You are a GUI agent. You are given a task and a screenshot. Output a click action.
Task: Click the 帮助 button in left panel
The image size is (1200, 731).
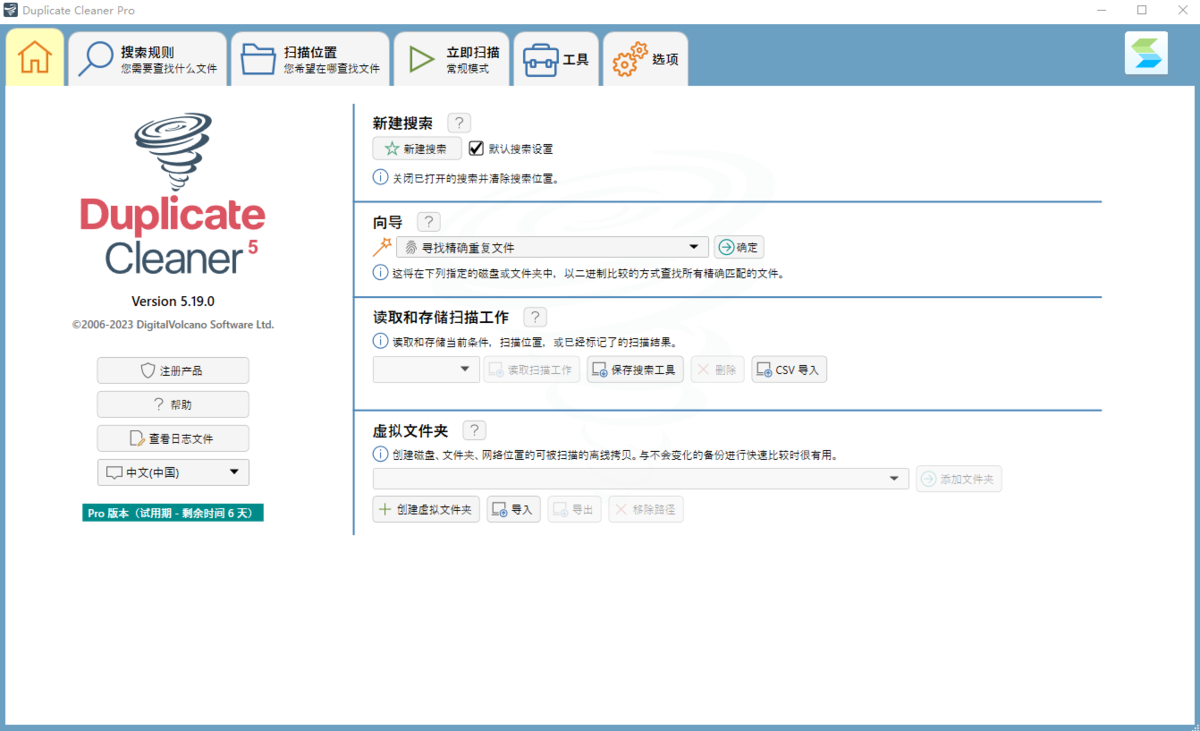[x=173, y=404]
